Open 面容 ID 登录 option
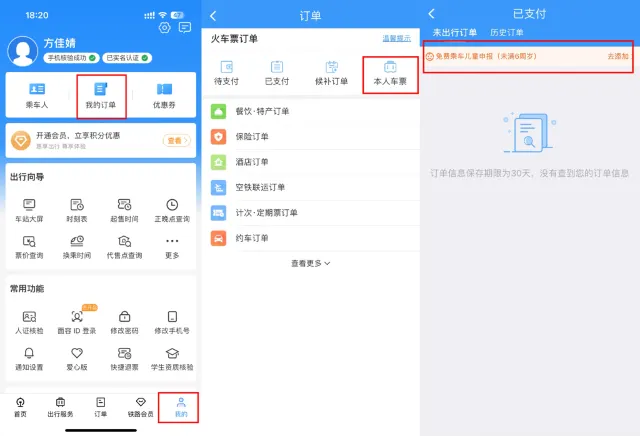The height and width of the screenshot is (436, 640). 77,323
